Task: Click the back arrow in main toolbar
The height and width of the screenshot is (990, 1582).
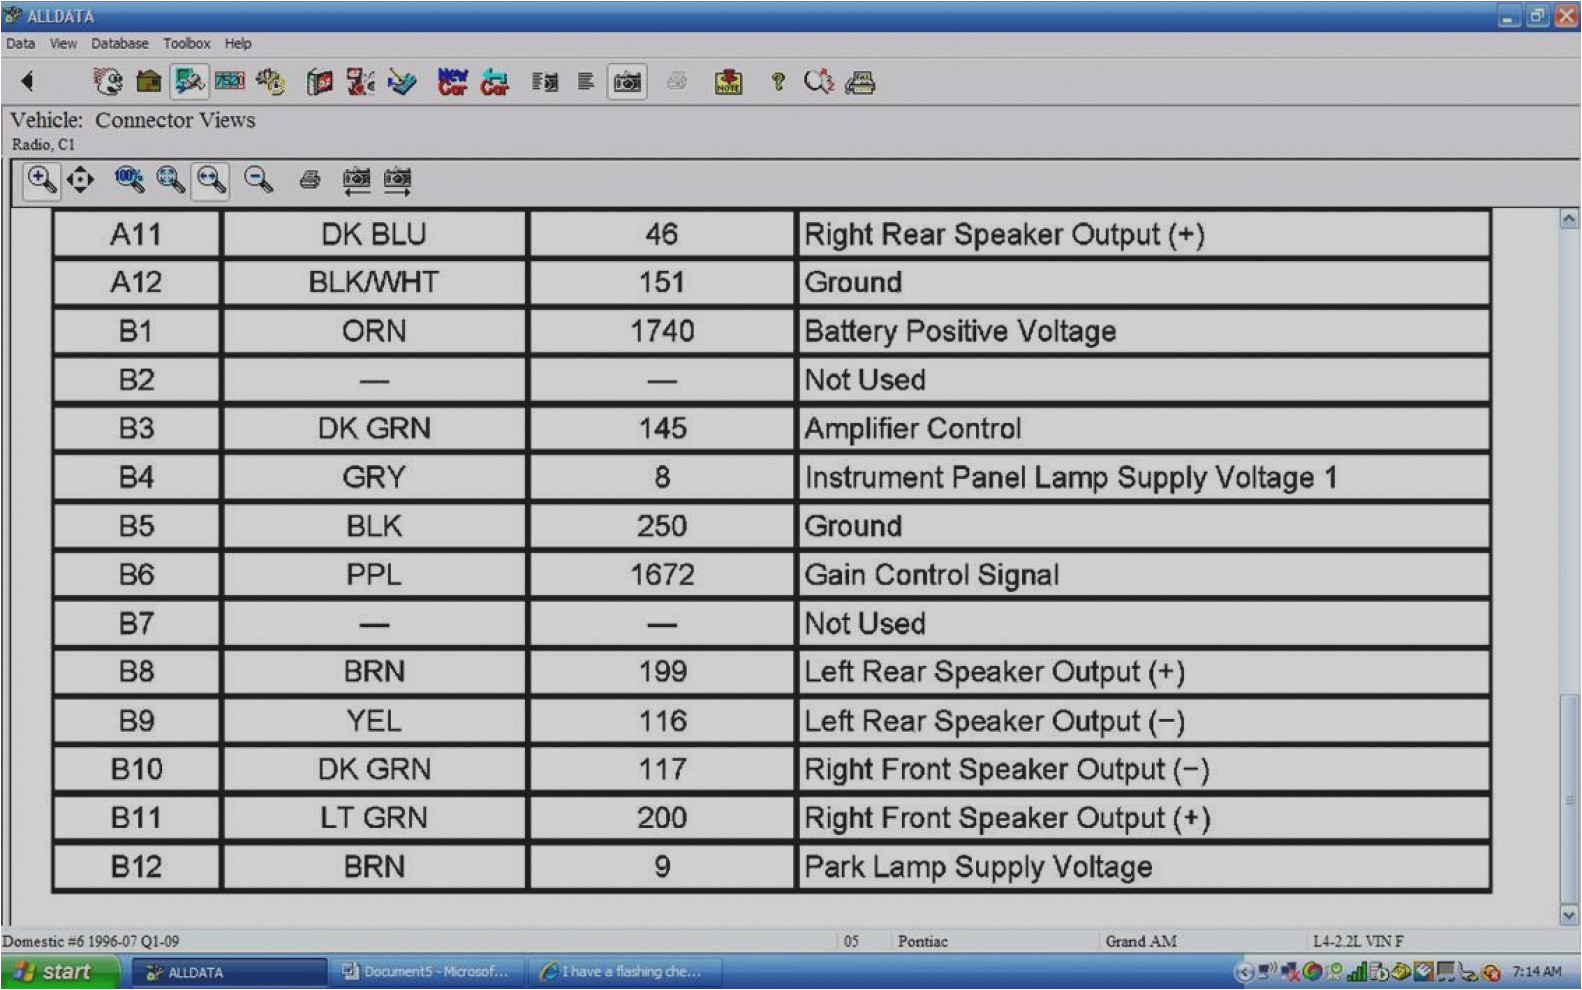Action: (x=27, y=81)
